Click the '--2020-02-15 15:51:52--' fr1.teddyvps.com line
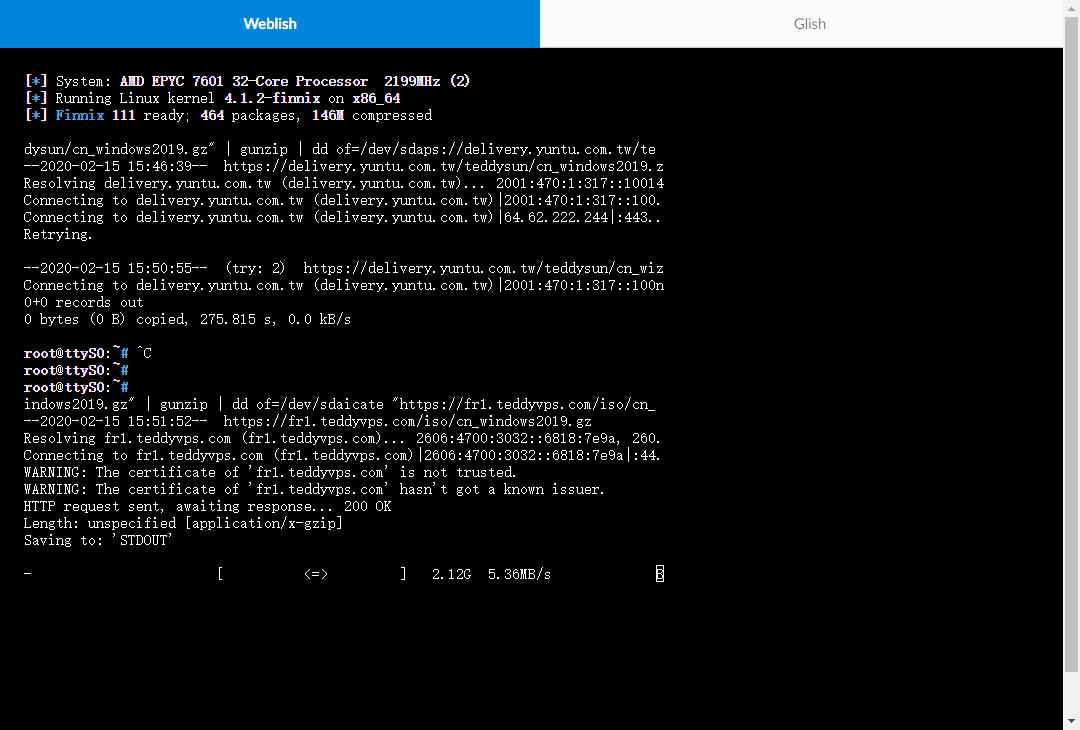Viewport: 1080px width, 730px height. tap(307, 421)
